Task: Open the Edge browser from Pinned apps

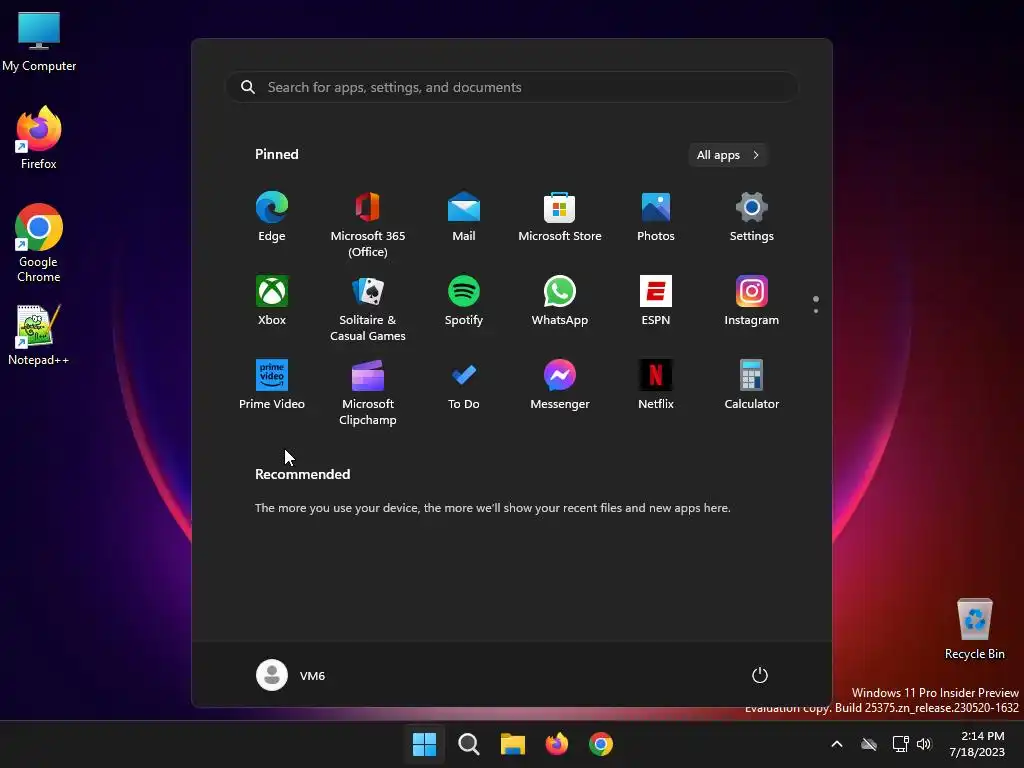Action: (x=272, y=217)
